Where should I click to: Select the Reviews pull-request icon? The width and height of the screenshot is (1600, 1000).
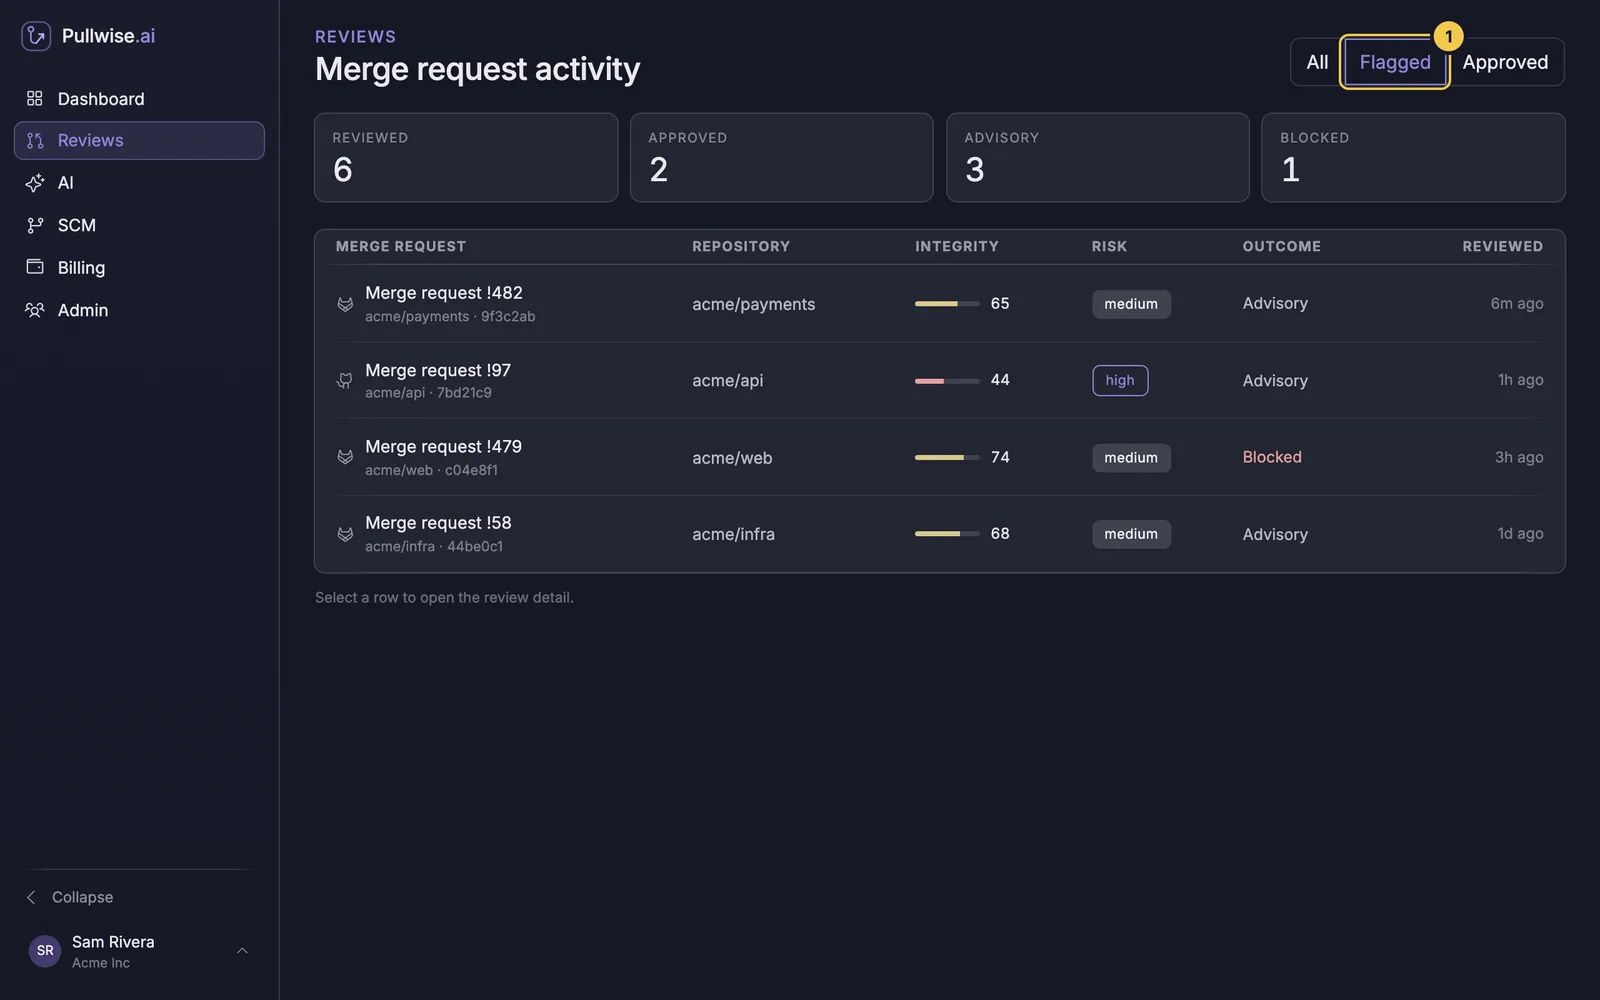click(35, 141)
